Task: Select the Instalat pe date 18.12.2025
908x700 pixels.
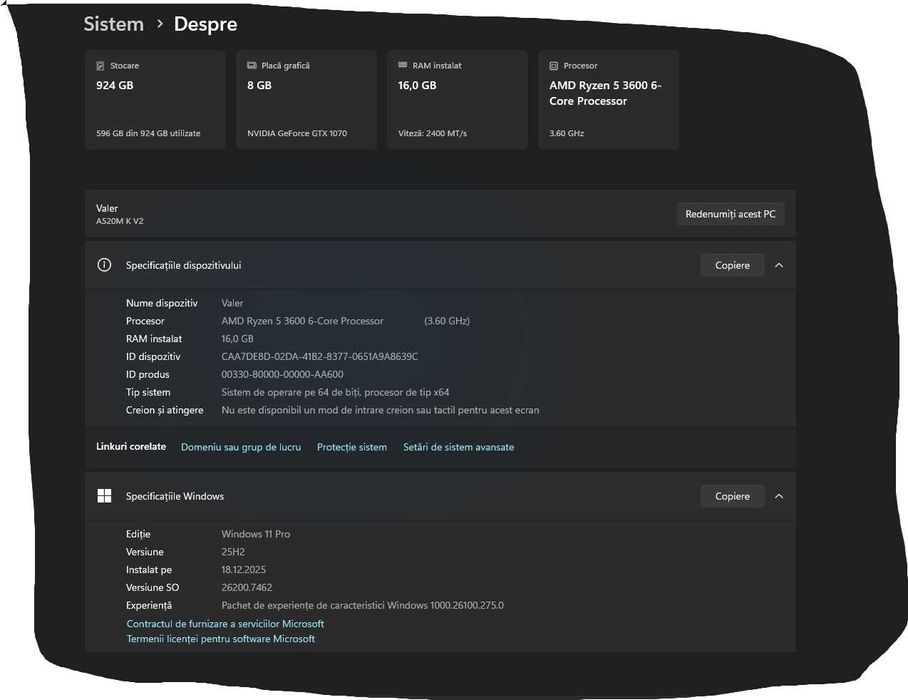Action: 243,570
